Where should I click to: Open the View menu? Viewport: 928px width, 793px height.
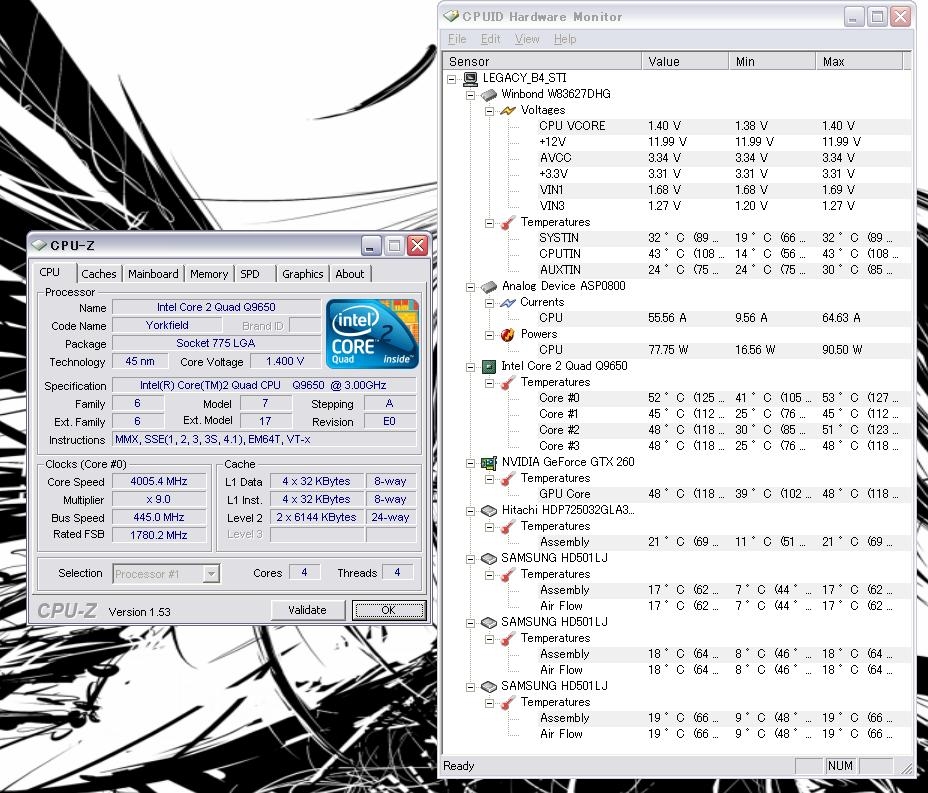click(x=527, y=39)
